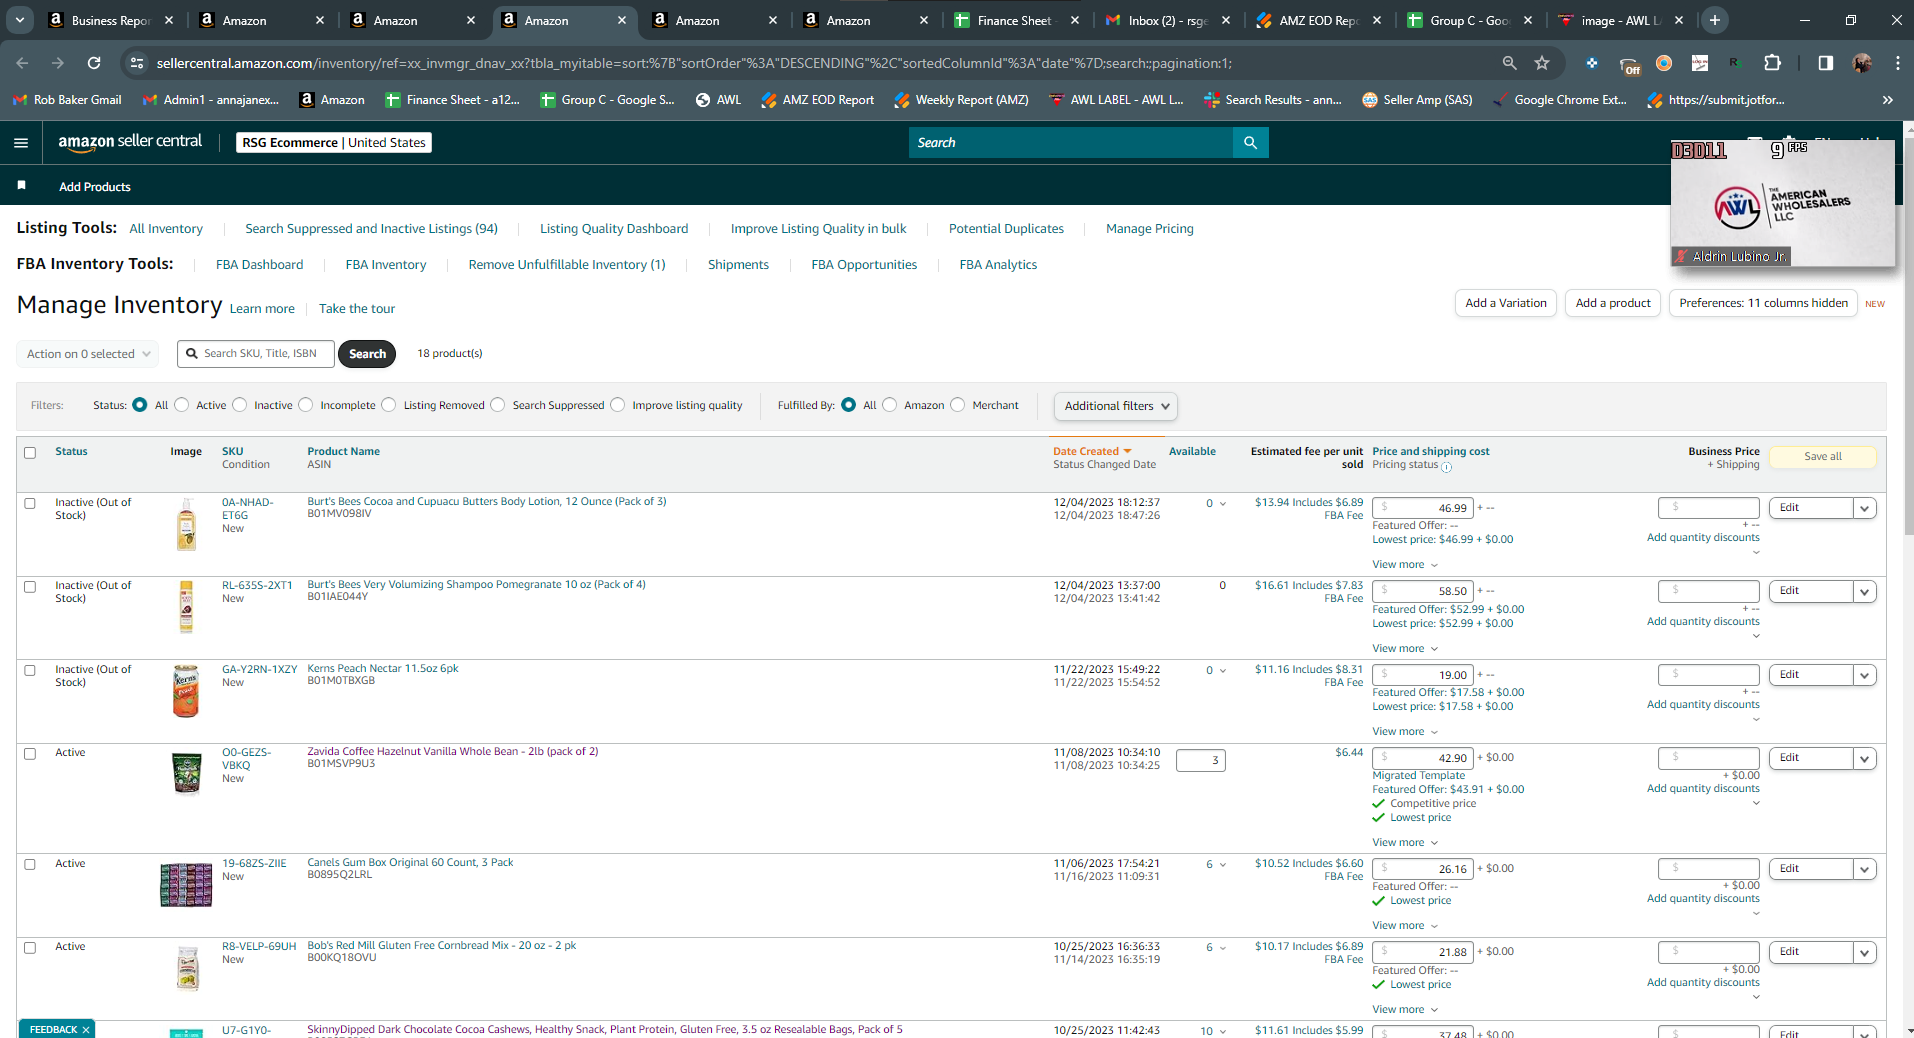Click the bookmark flag icon beside Add Products

[x=22, y=186]
